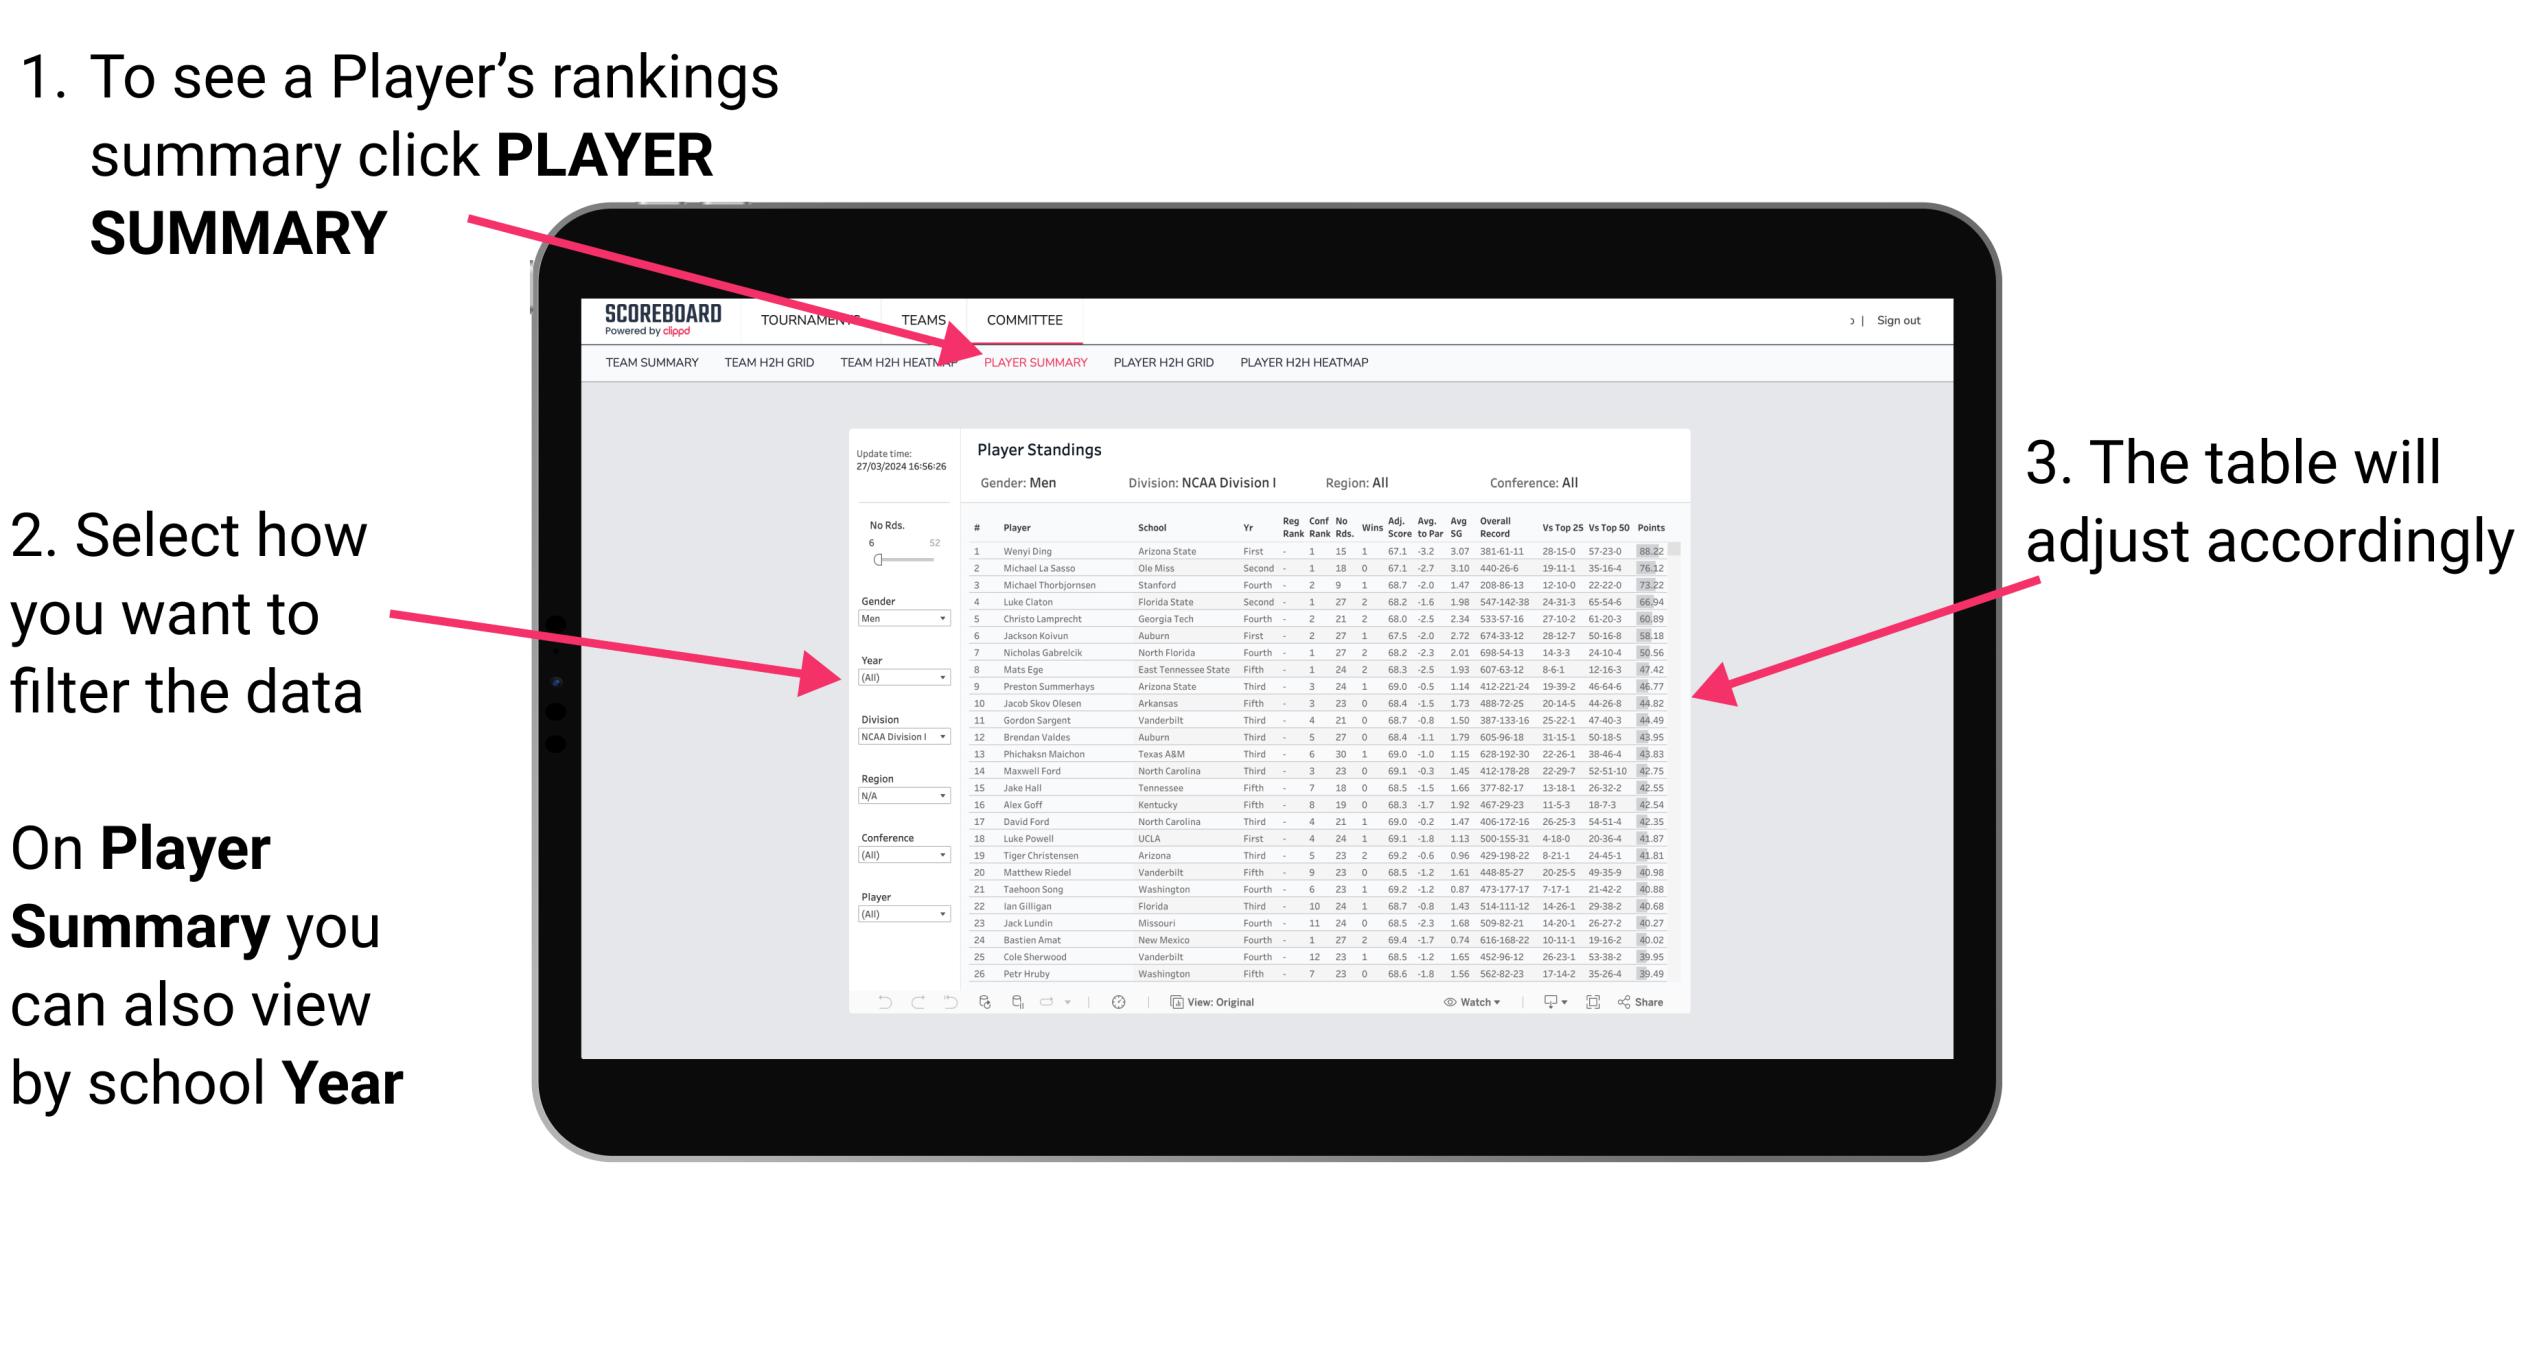Click the refresh/update icon in bottom toolbar

coord(987,1001)
